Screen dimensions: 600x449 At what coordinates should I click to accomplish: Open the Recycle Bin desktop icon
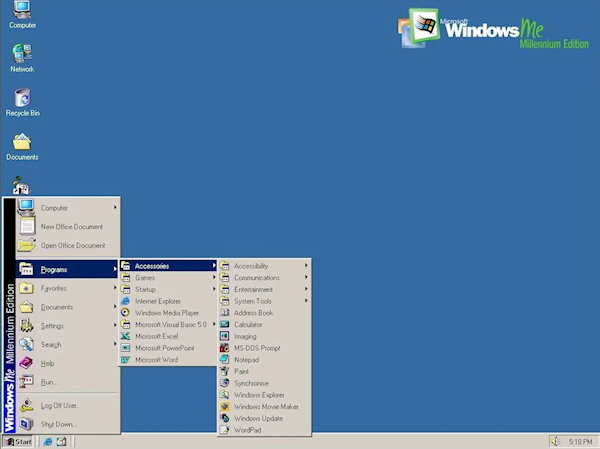(22, 102)
